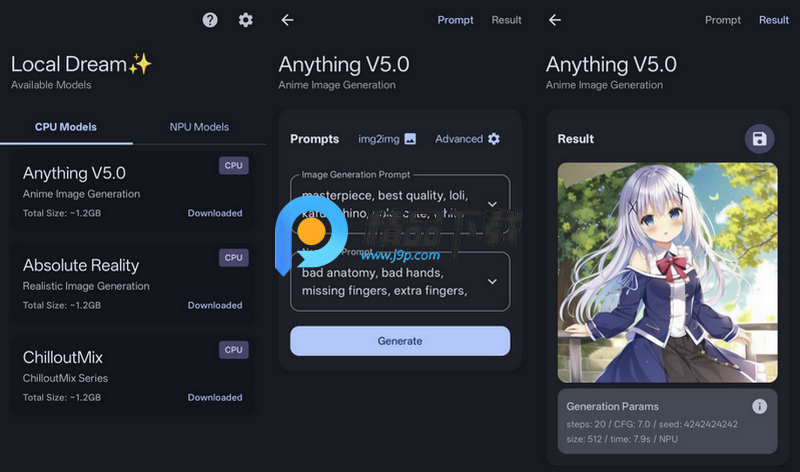Click 'Realistic Image Generation' description
This screenshot has height=472, width=800.
pos(86,286)
